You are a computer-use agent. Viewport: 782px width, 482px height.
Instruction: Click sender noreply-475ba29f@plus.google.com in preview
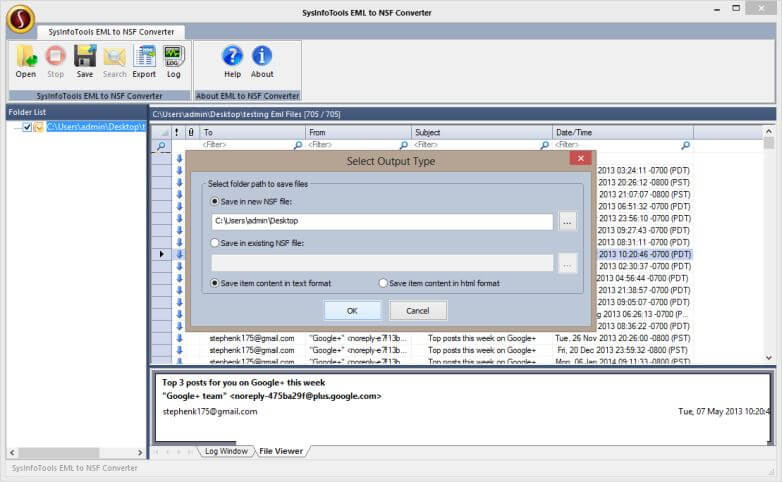(306, 396)
